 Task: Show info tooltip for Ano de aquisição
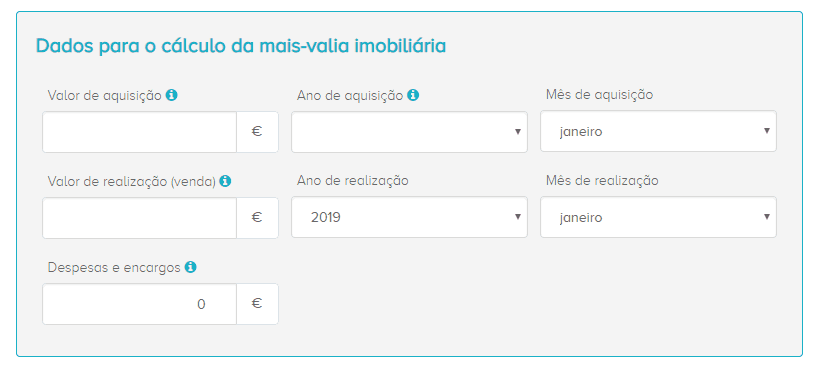pyautogui.click(x=413, y=96)
